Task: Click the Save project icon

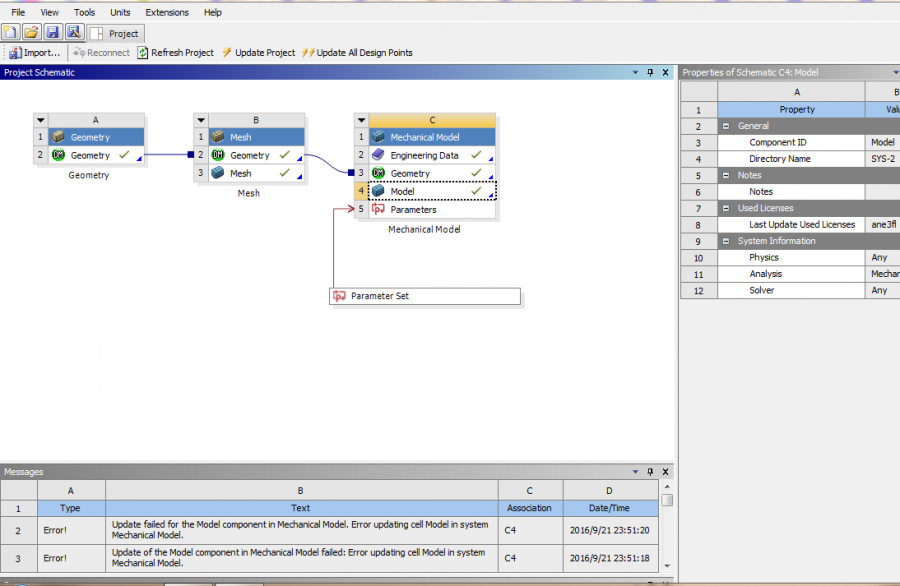Action: [53, 33]
